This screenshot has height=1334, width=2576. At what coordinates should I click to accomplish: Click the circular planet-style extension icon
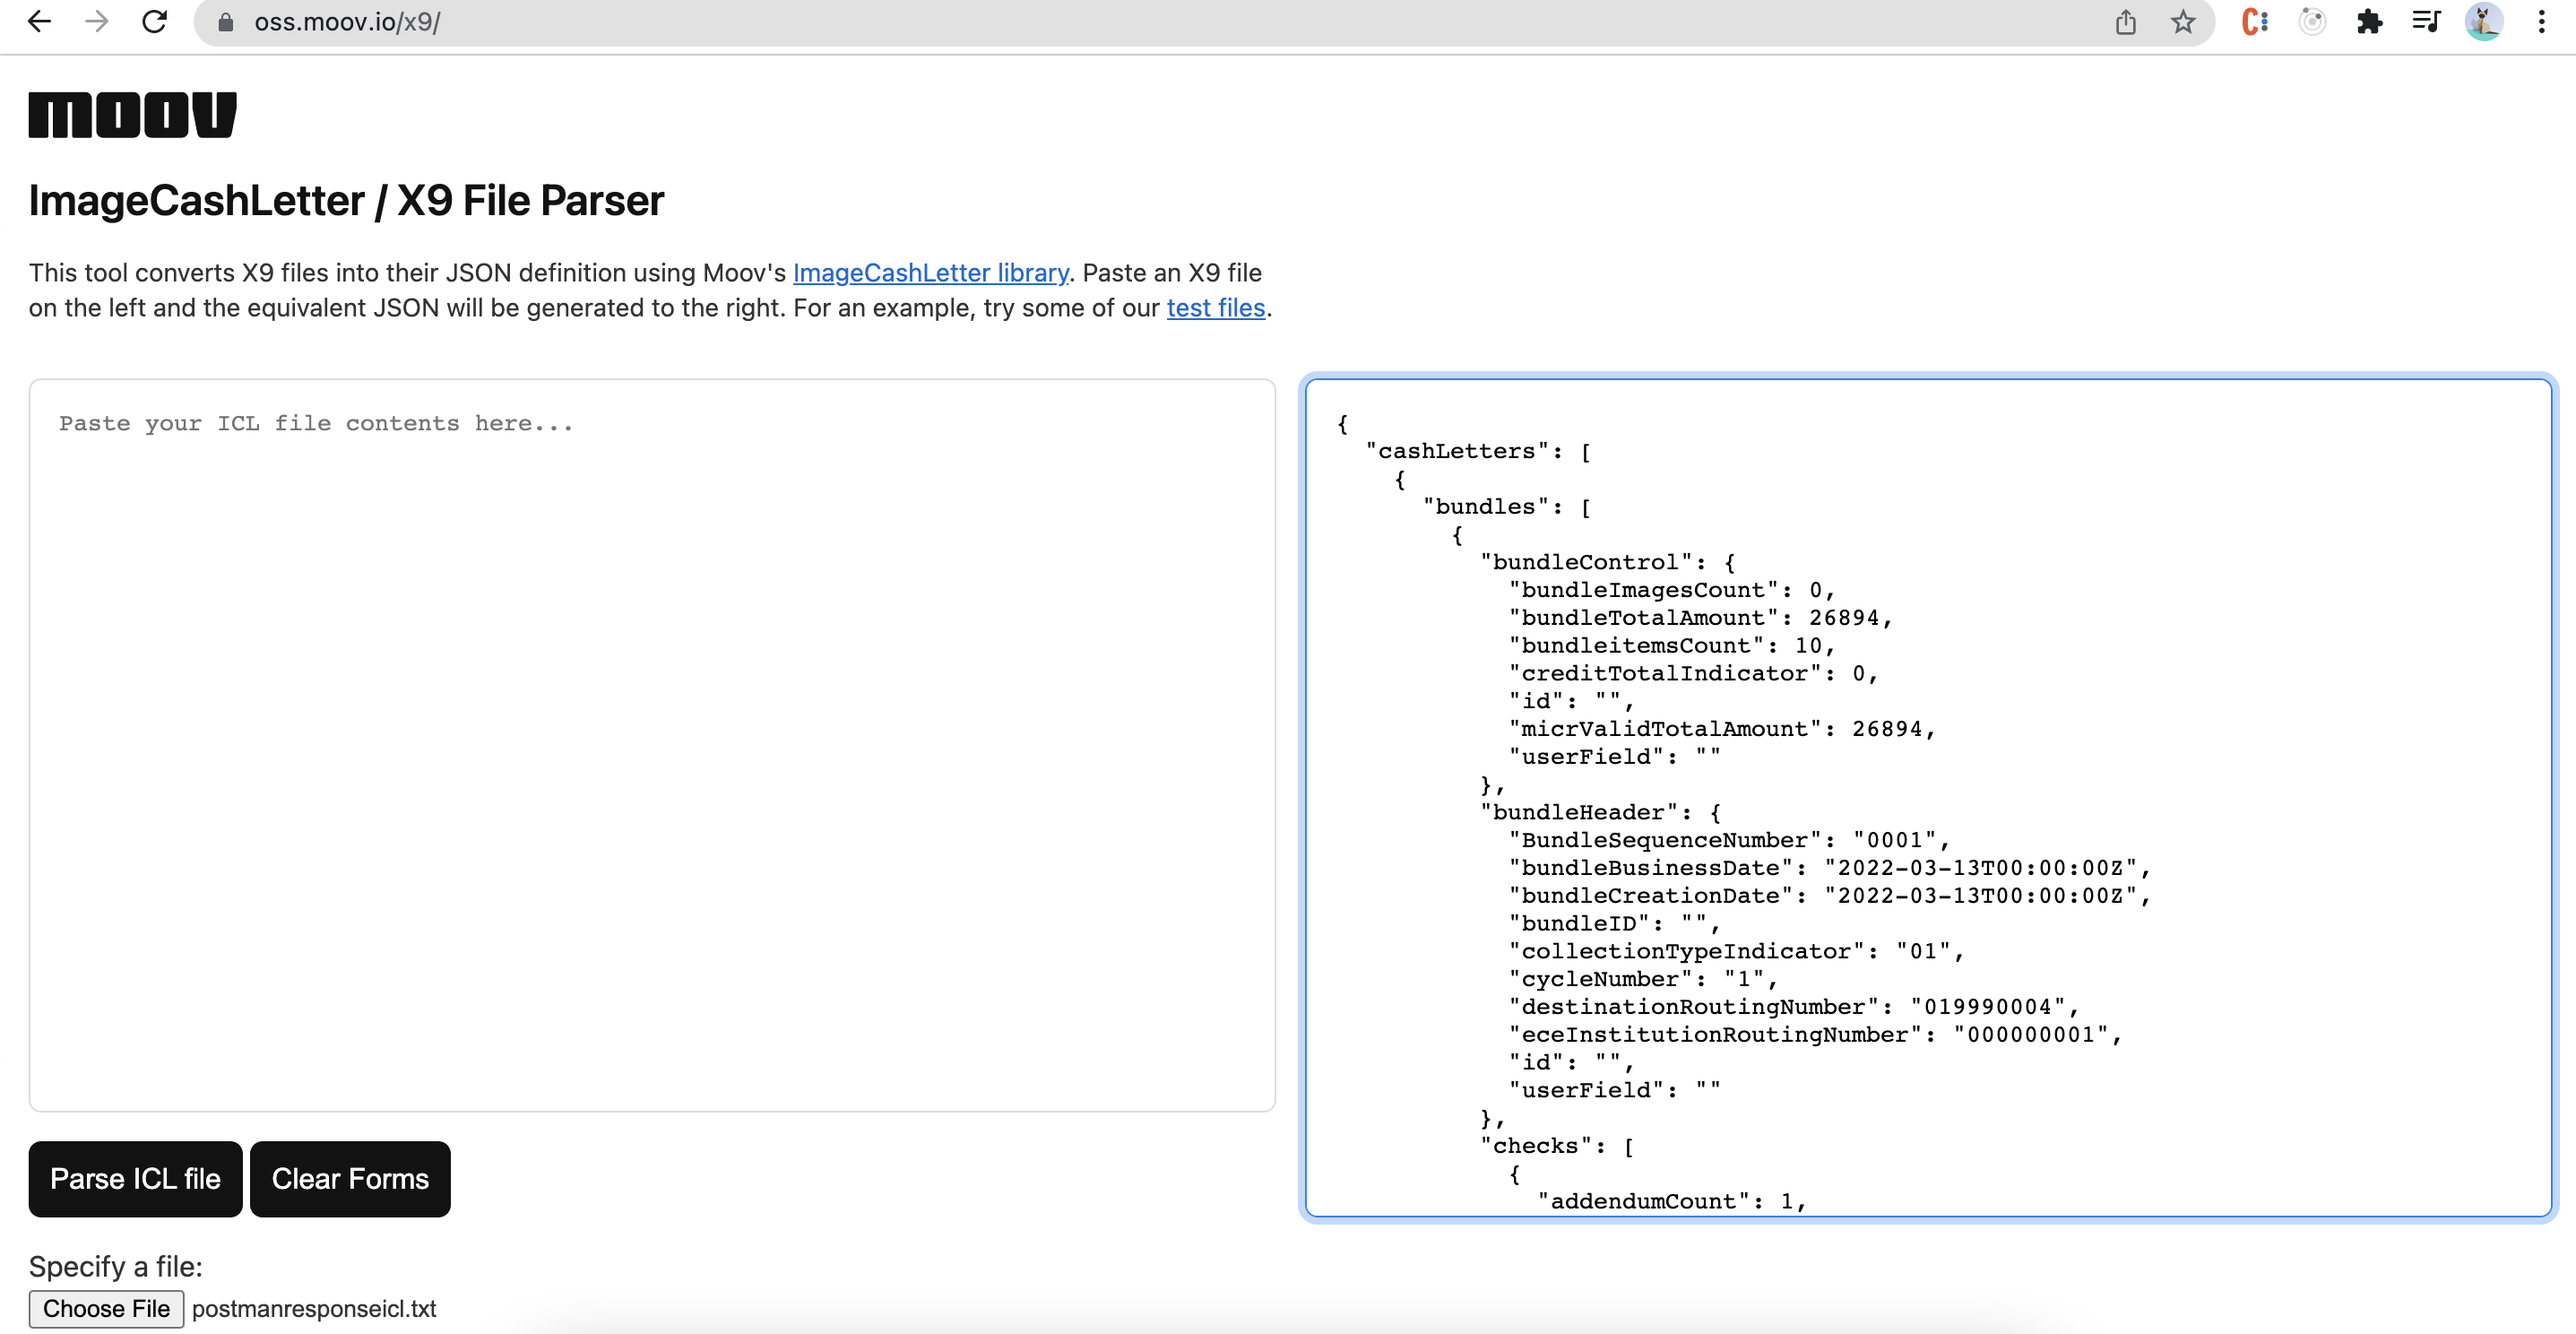pyautogui.click(x=2312, y=21)
